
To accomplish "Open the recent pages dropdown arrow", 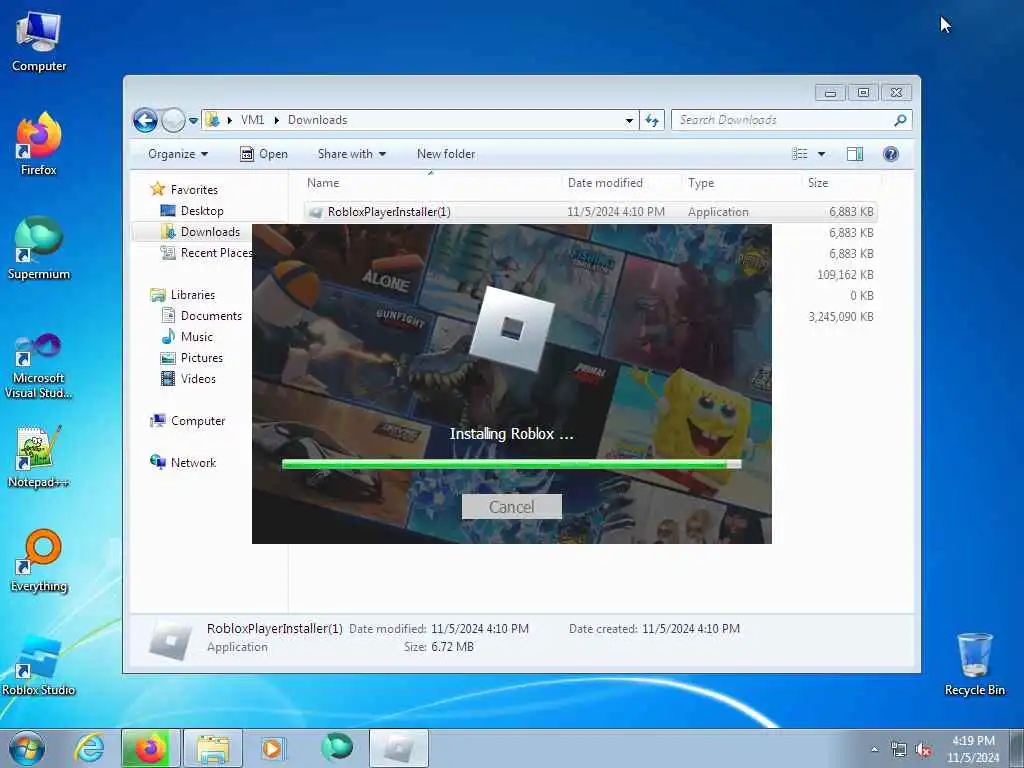I will coord(193,121).
